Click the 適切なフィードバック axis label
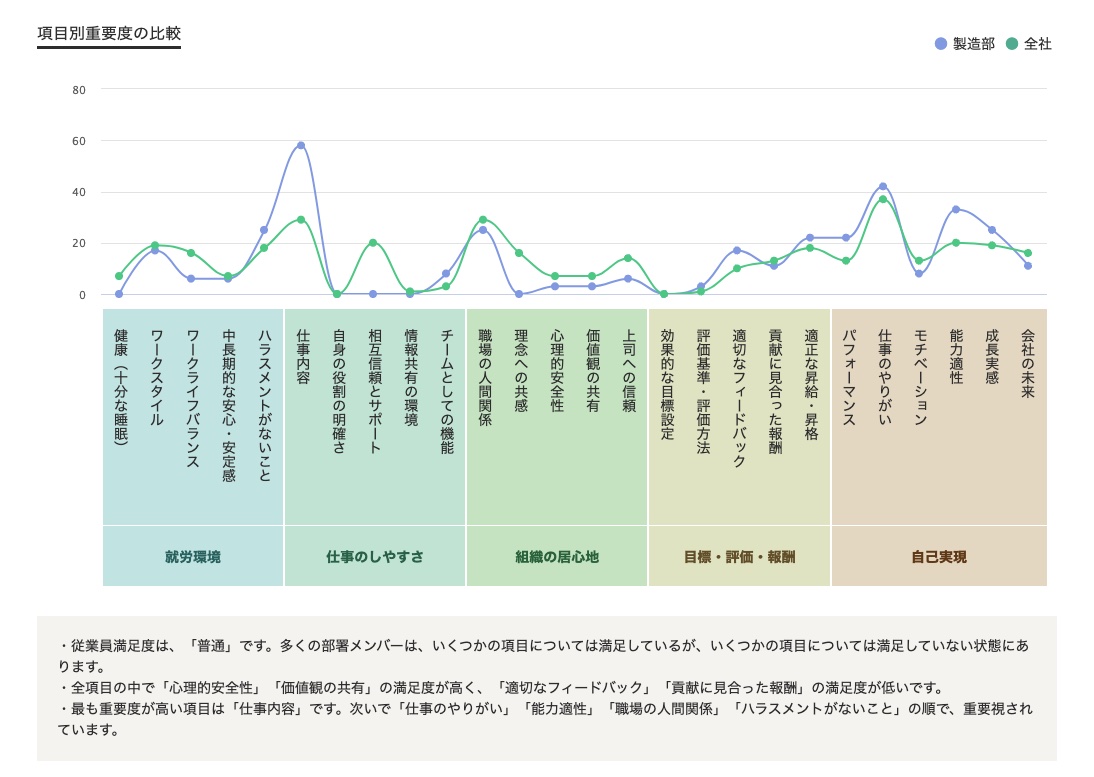Image resolution: width=1094 pixels, height=777 pixels. [x=739, y=398]
